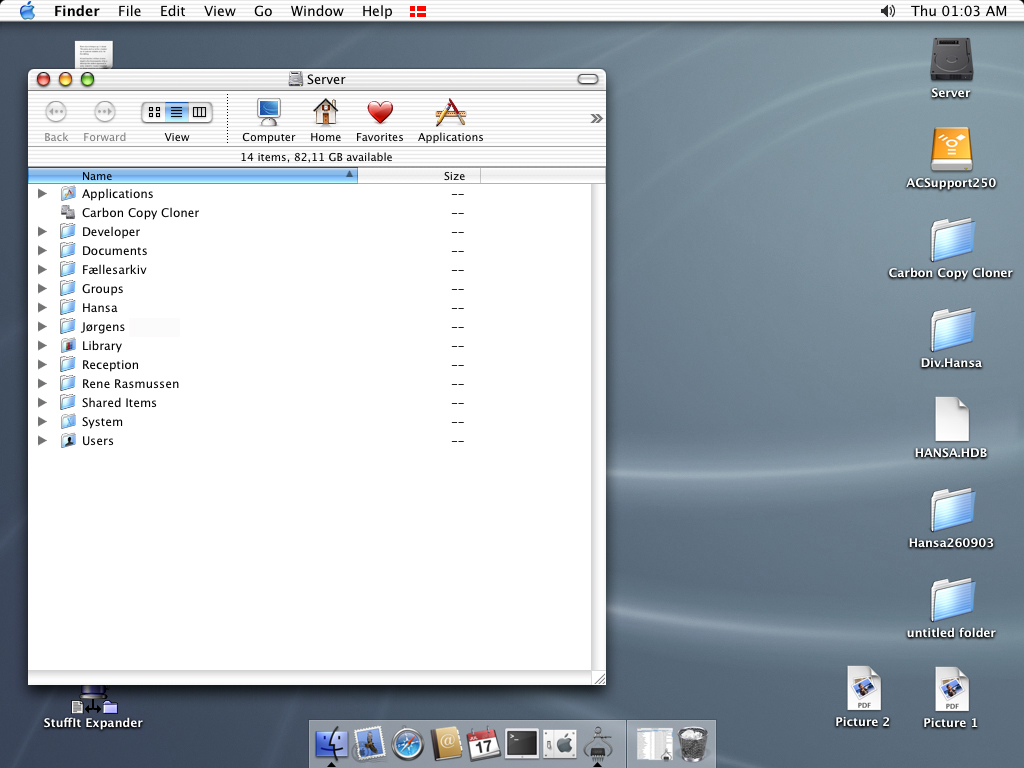Expand the Library folder
This screenshot has width=1024, height=768.
42,345
